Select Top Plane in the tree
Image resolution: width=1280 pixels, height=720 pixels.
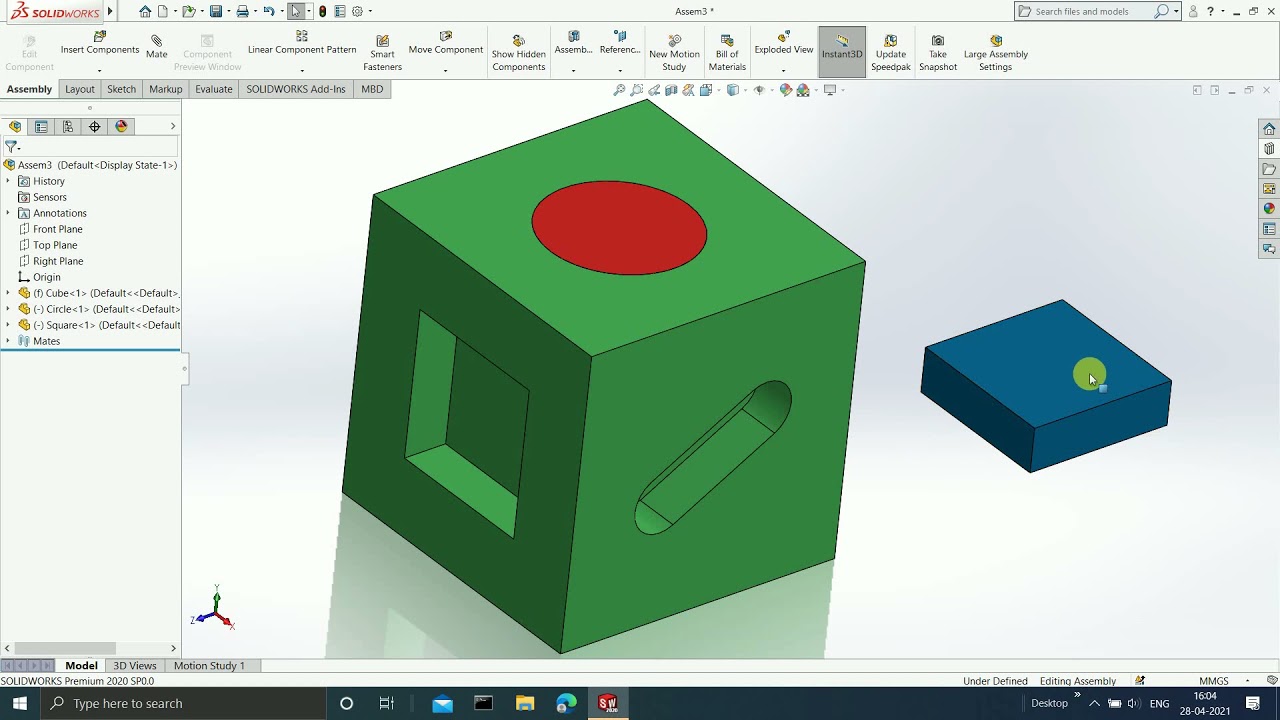coord(55,245)
